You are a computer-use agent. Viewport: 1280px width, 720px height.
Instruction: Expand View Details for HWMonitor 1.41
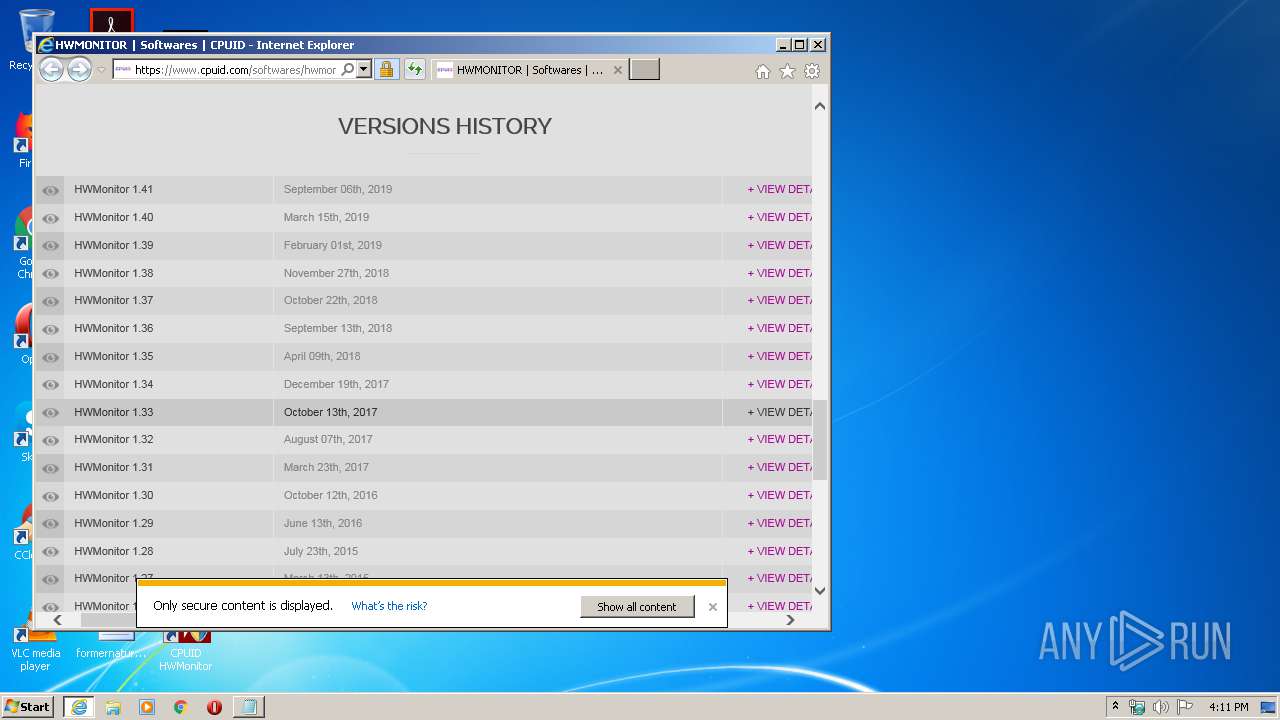pos(780,189)
